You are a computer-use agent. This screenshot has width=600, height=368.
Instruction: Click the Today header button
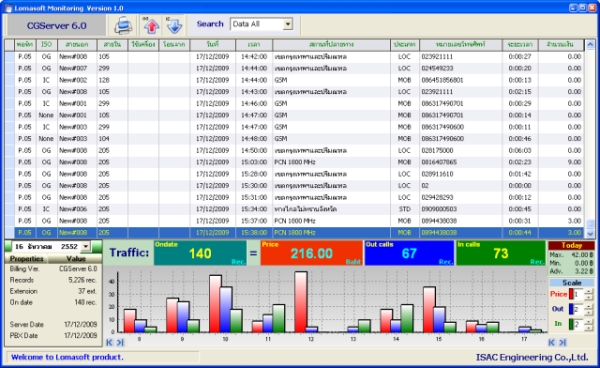[571, 246]
